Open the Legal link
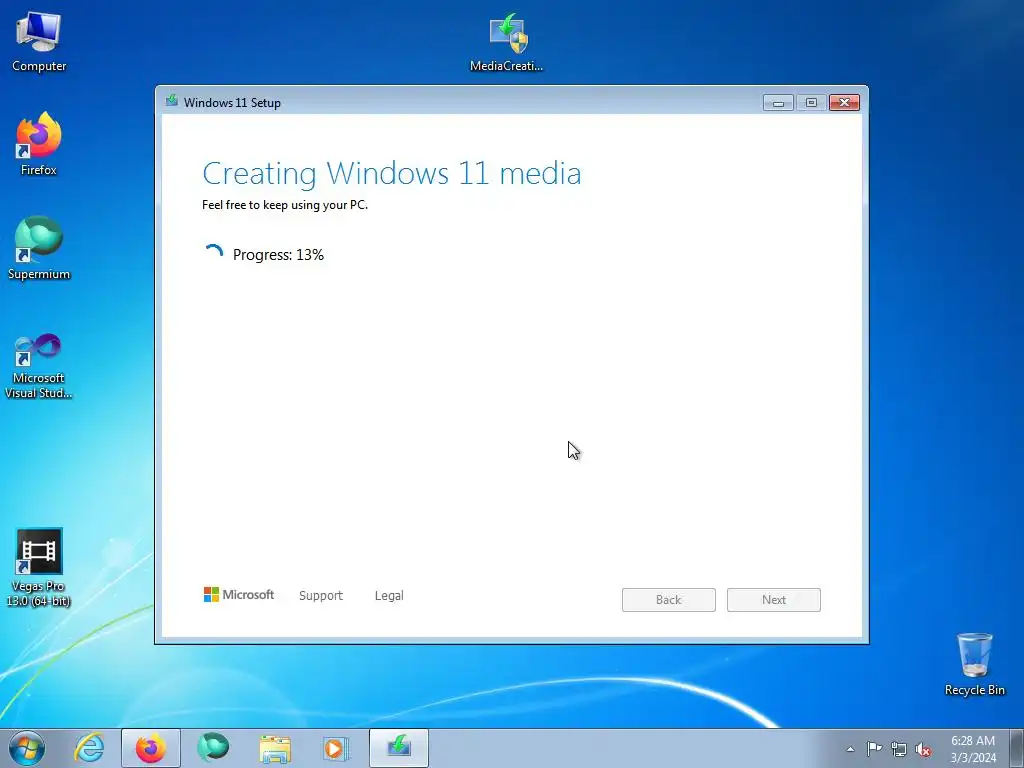This screenshot has width=1024, height=768. (x=389, y=596)
